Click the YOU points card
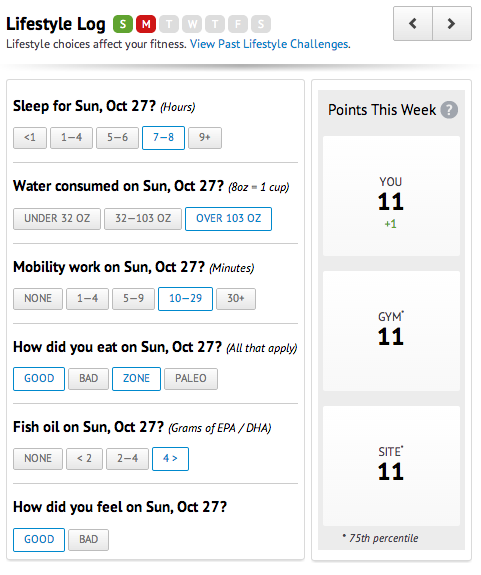 click(391, 196)
